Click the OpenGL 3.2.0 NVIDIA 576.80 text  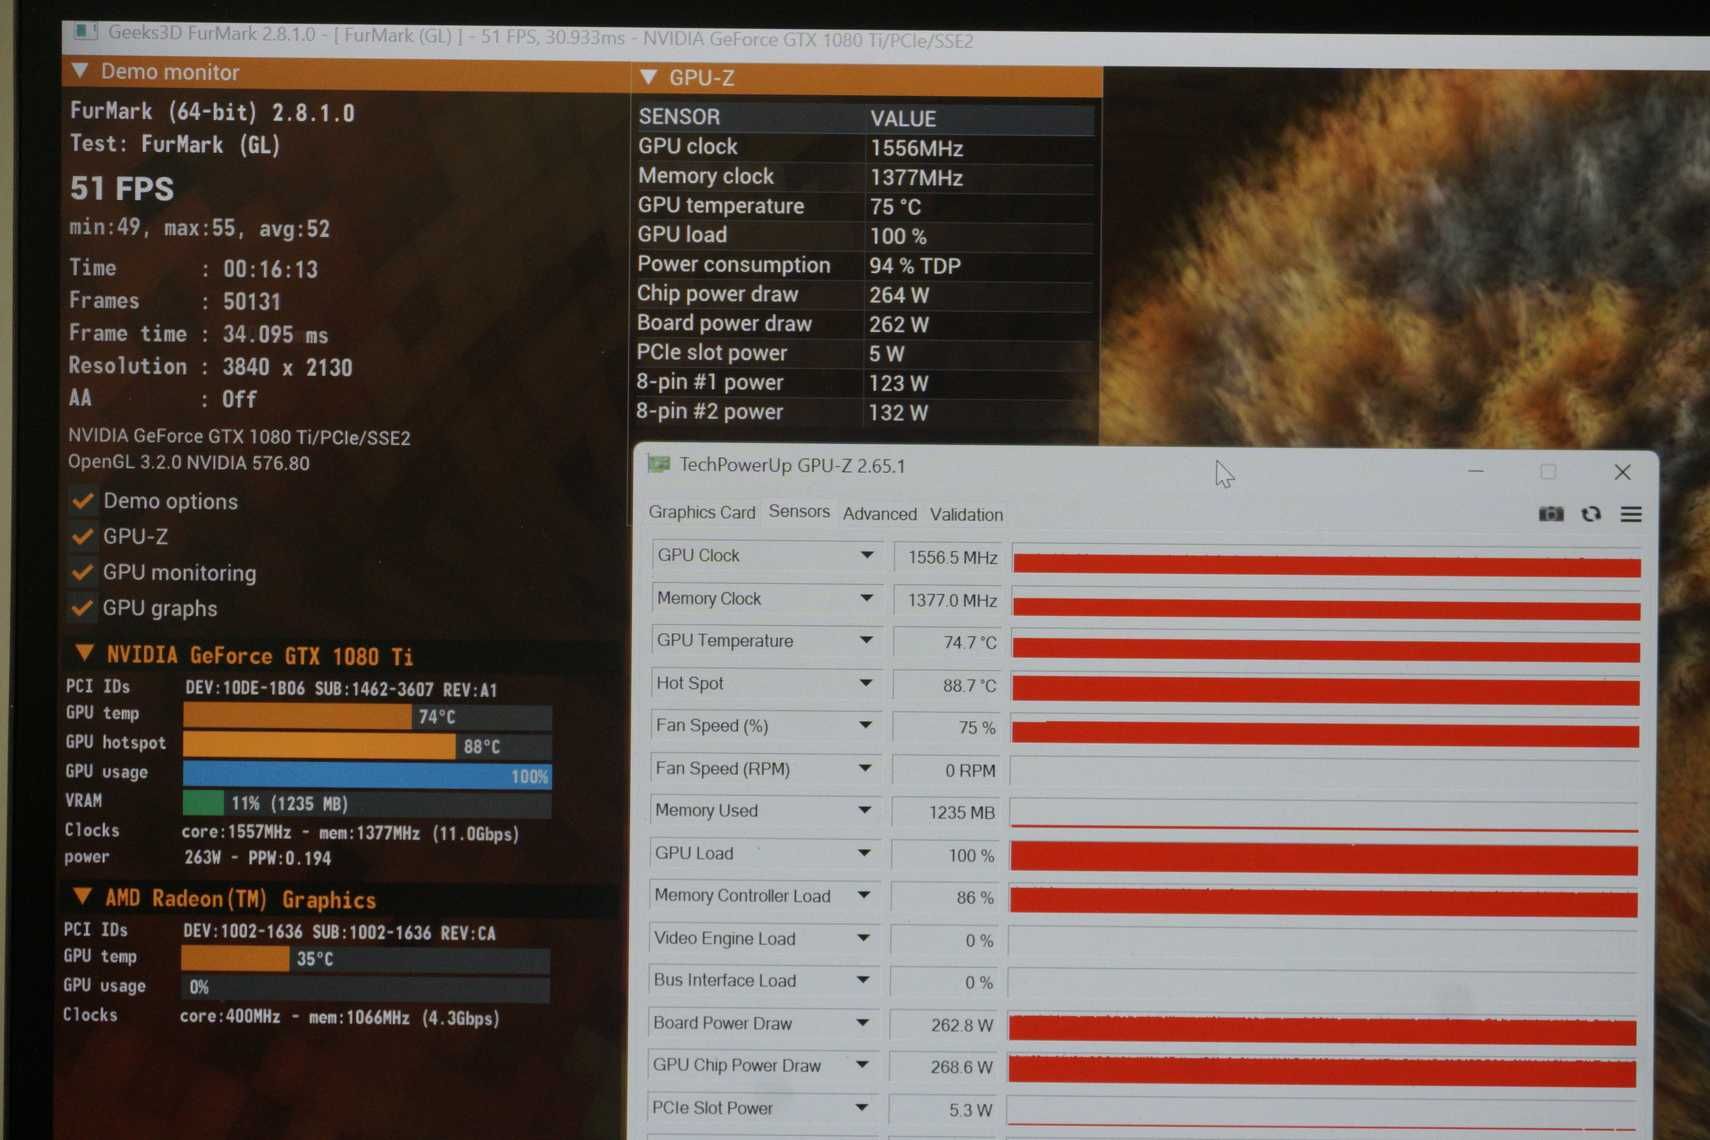(189, 462)
